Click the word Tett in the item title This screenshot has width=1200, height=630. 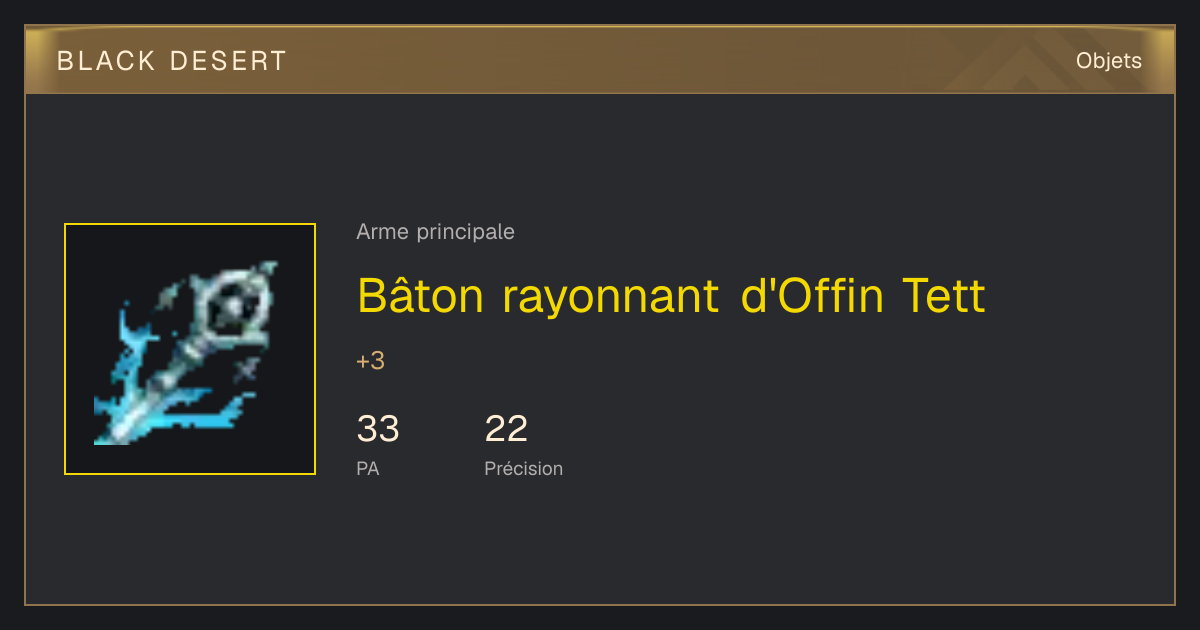tap(943, 295)
